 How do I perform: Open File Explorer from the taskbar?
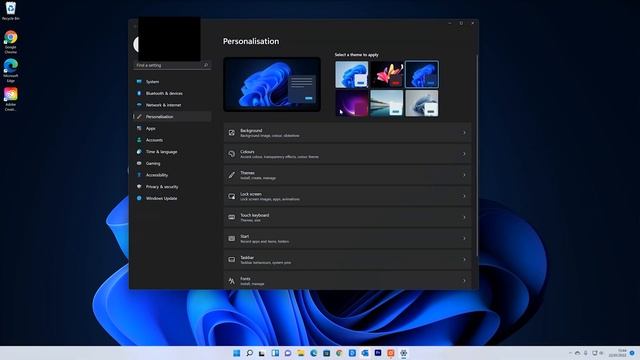click(301, 353)
